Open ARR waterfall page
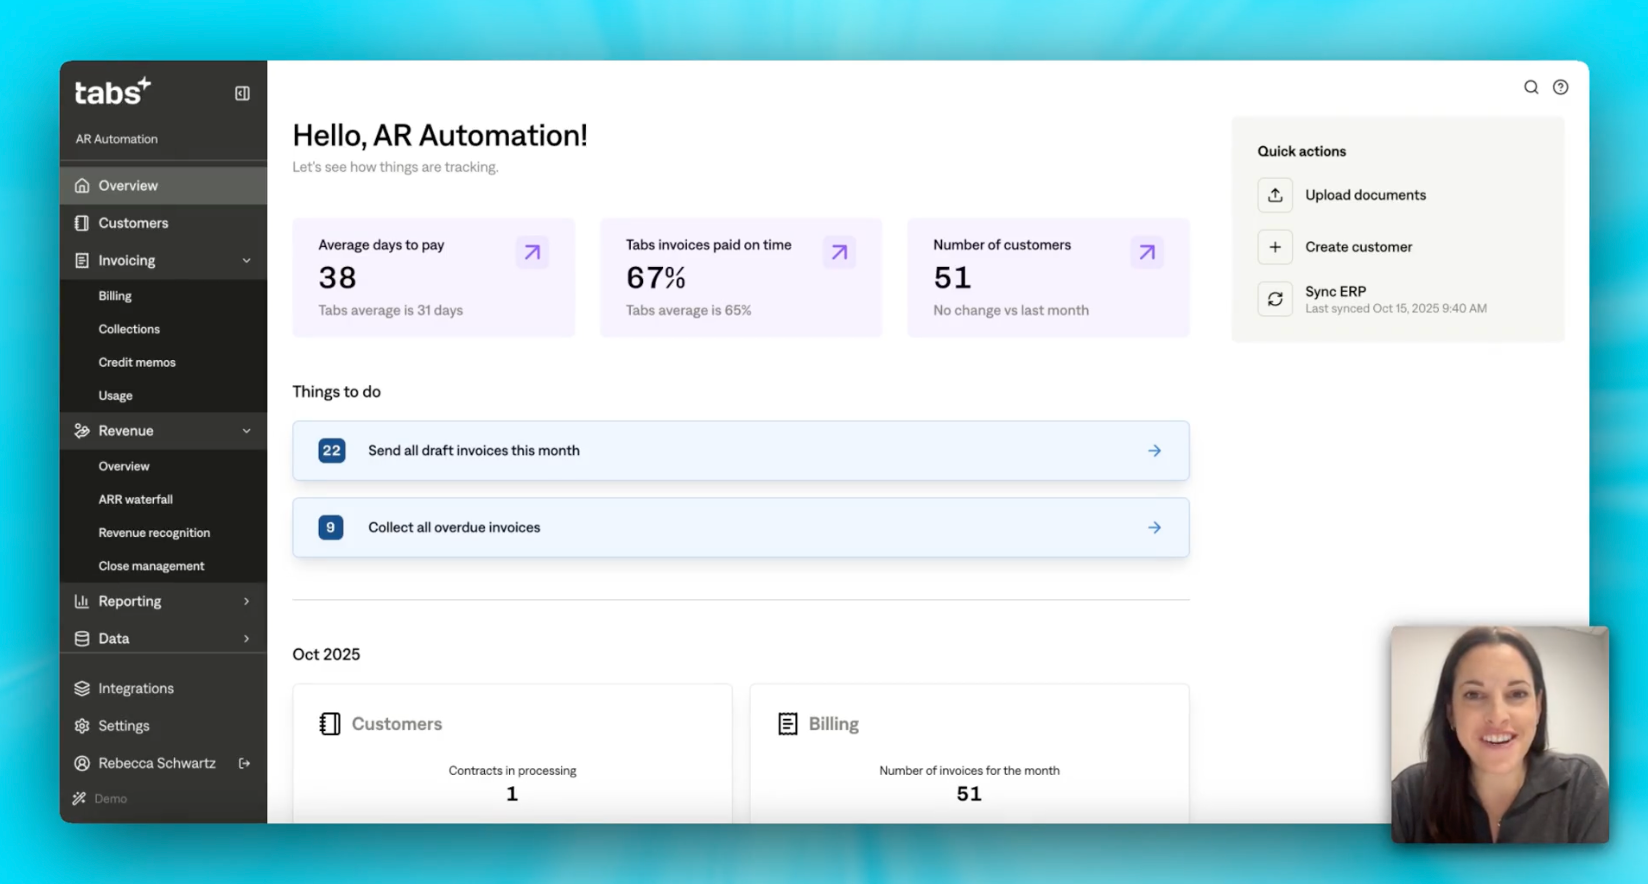 (135, 499)
